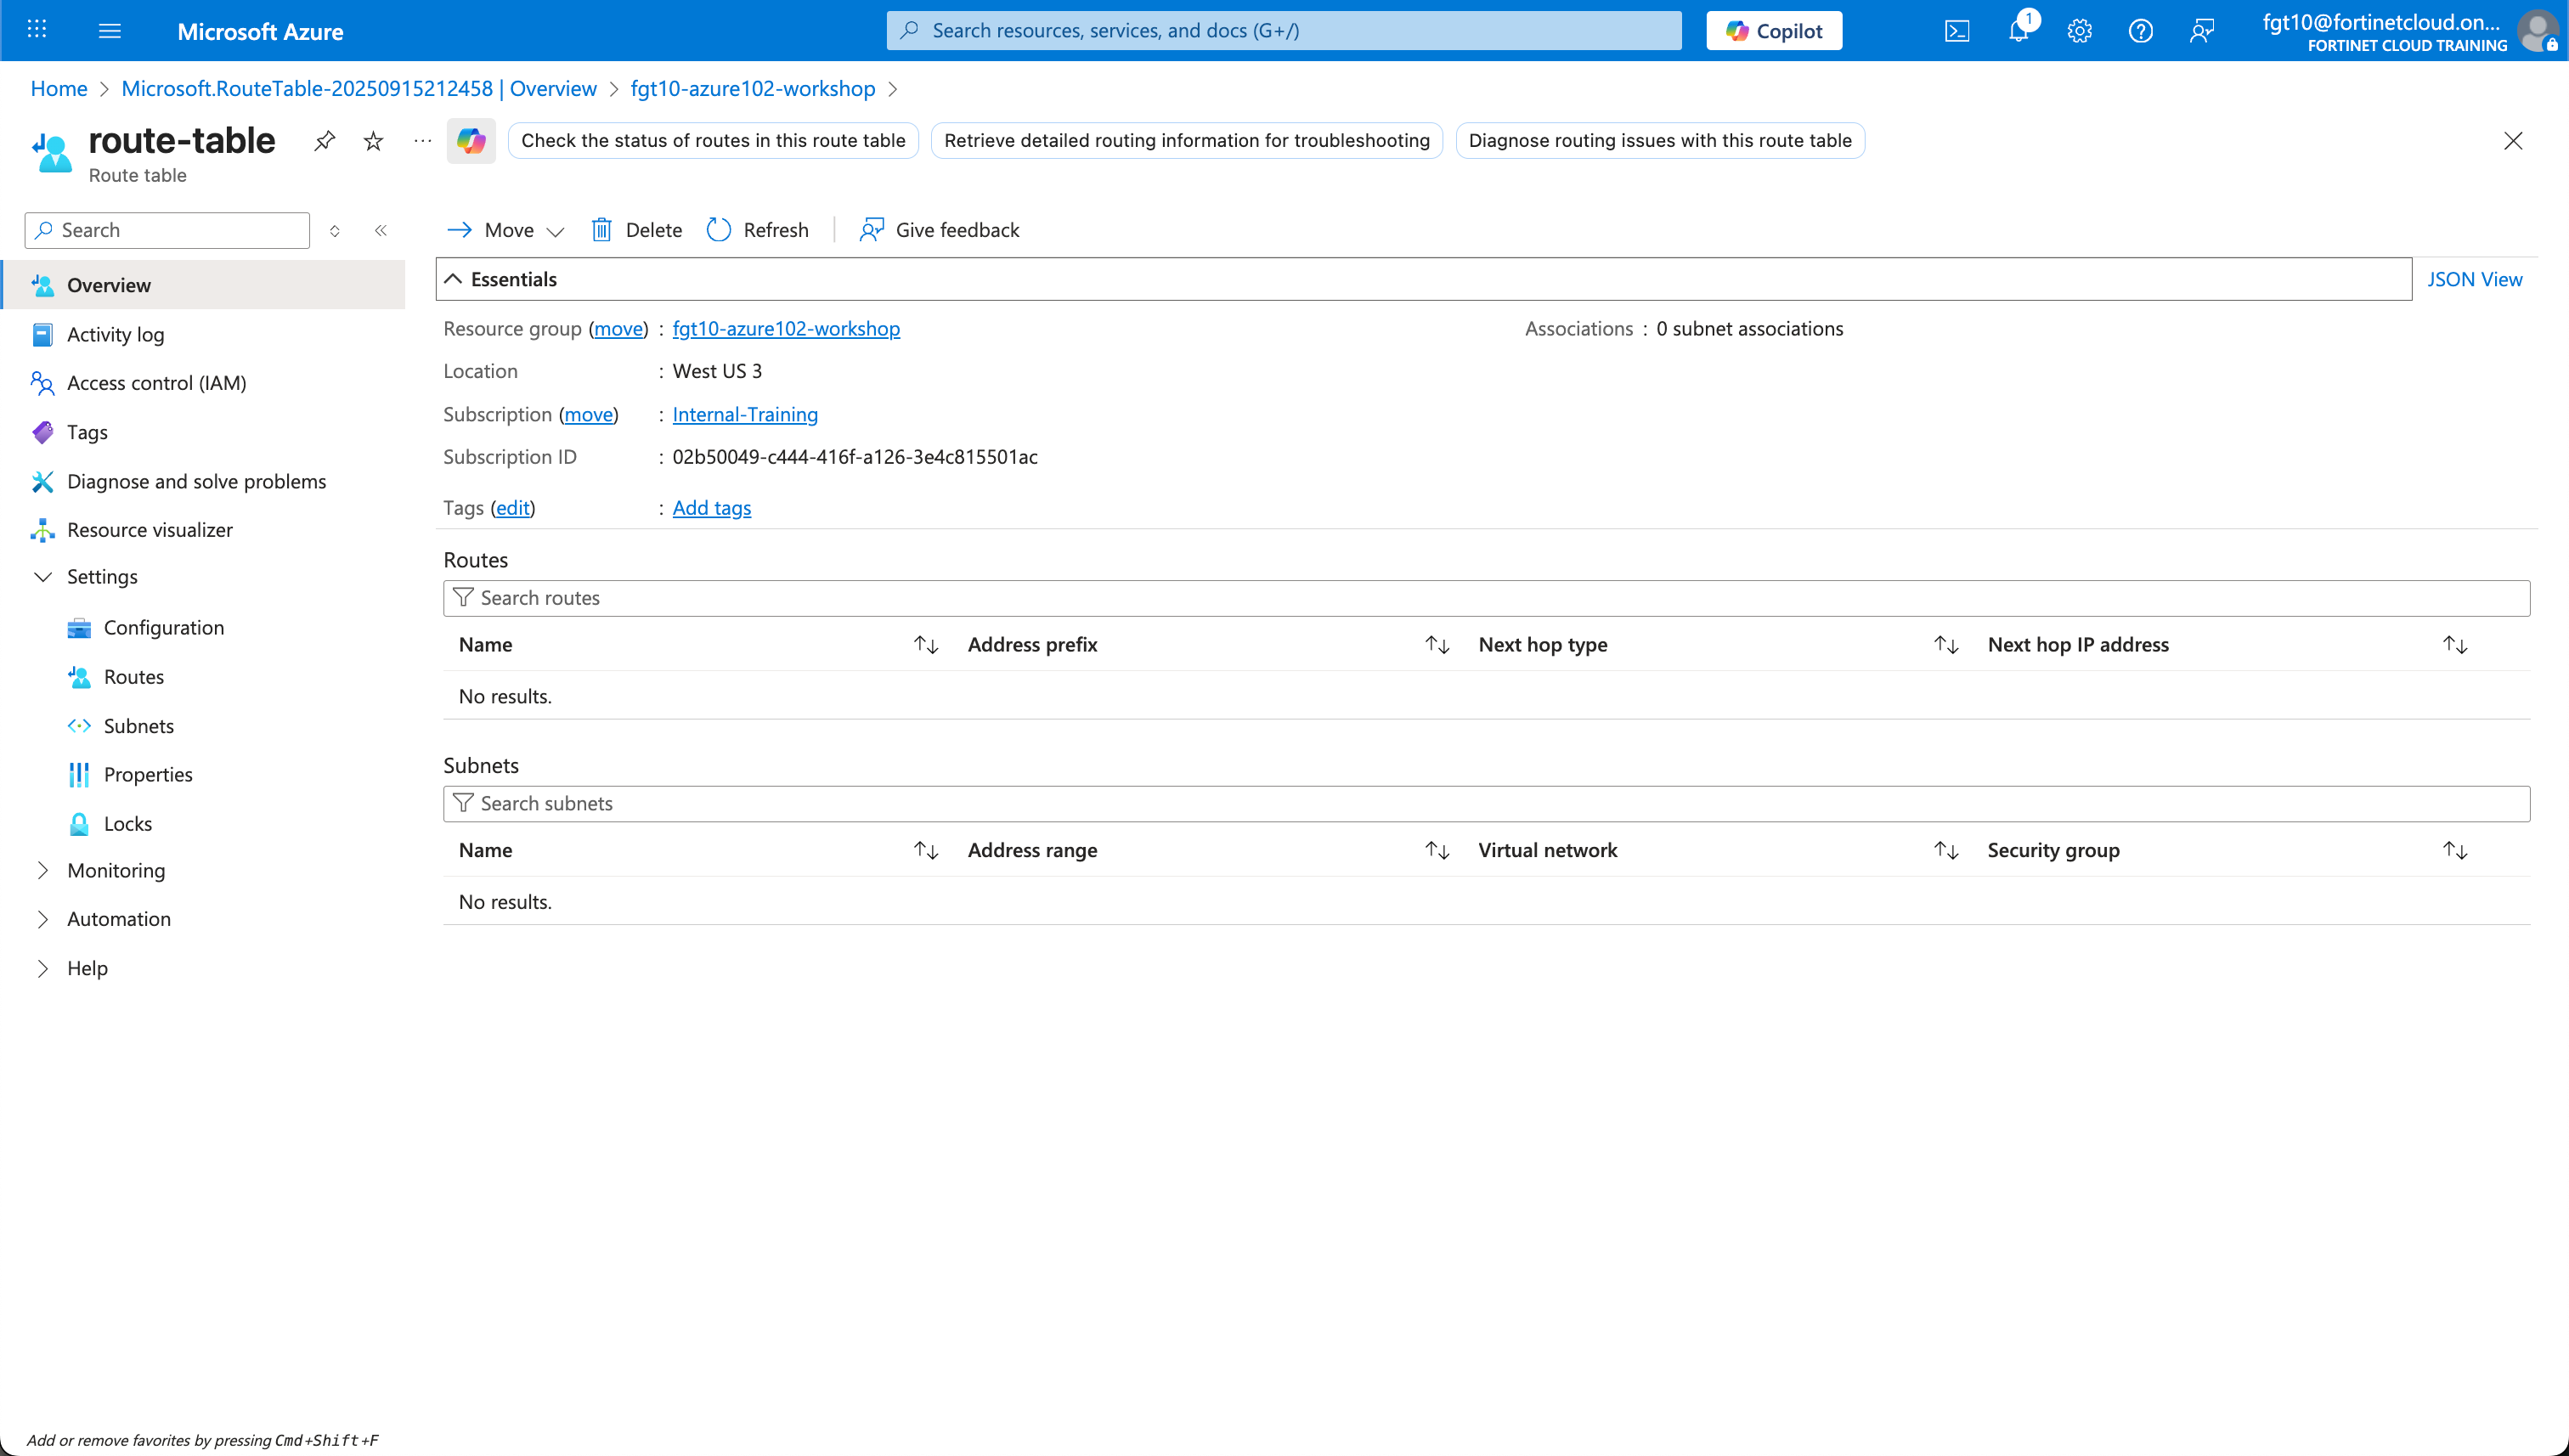Open the Internal-Training subscription link
2569x1456 pixels.
point(745,414)
